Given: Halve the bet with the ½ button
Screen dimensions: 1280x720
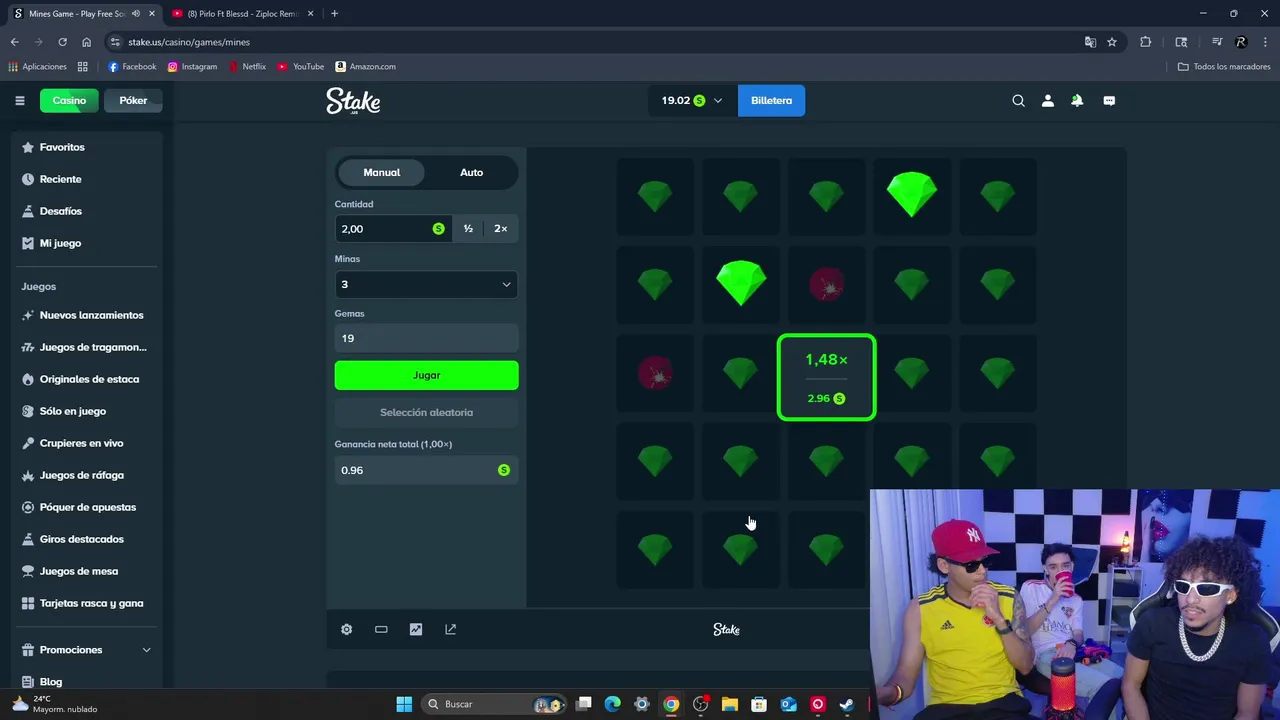Looking at the screenshot, I should click(x=468, y=229).
